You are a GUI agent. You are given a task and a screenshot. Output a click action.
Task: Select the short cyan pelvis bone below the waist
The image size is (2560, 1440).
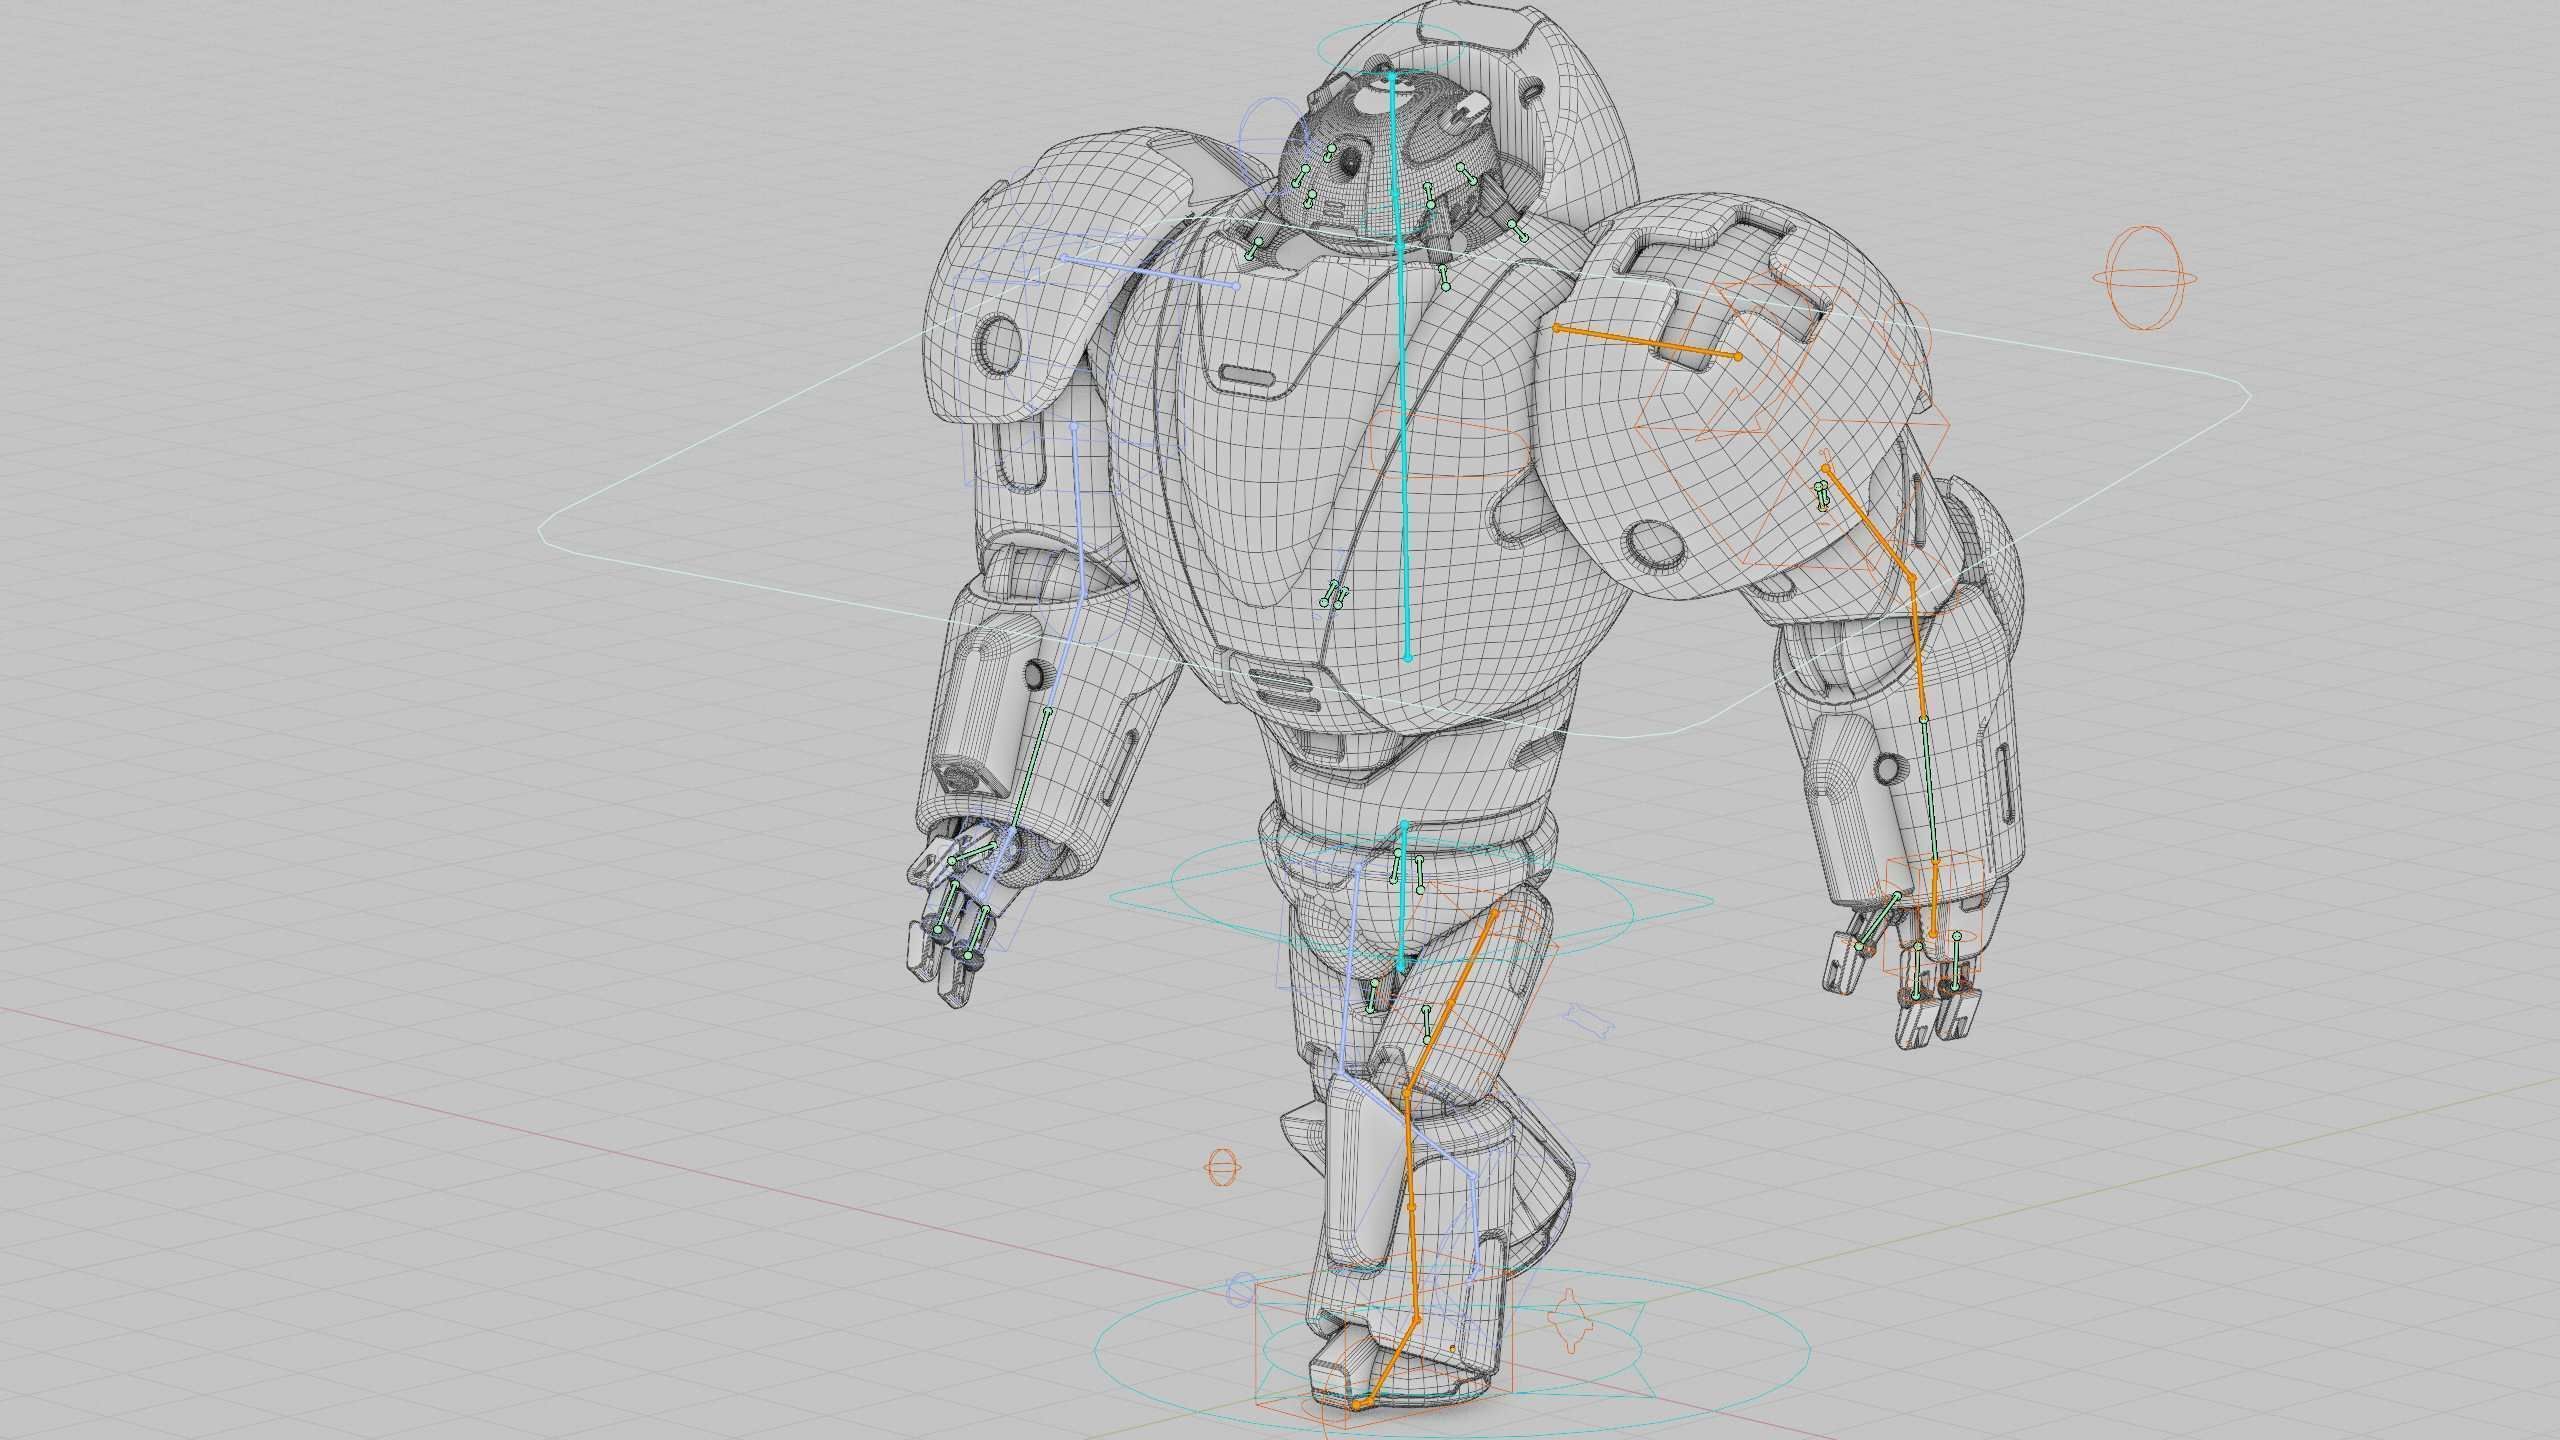[1404, 897]
